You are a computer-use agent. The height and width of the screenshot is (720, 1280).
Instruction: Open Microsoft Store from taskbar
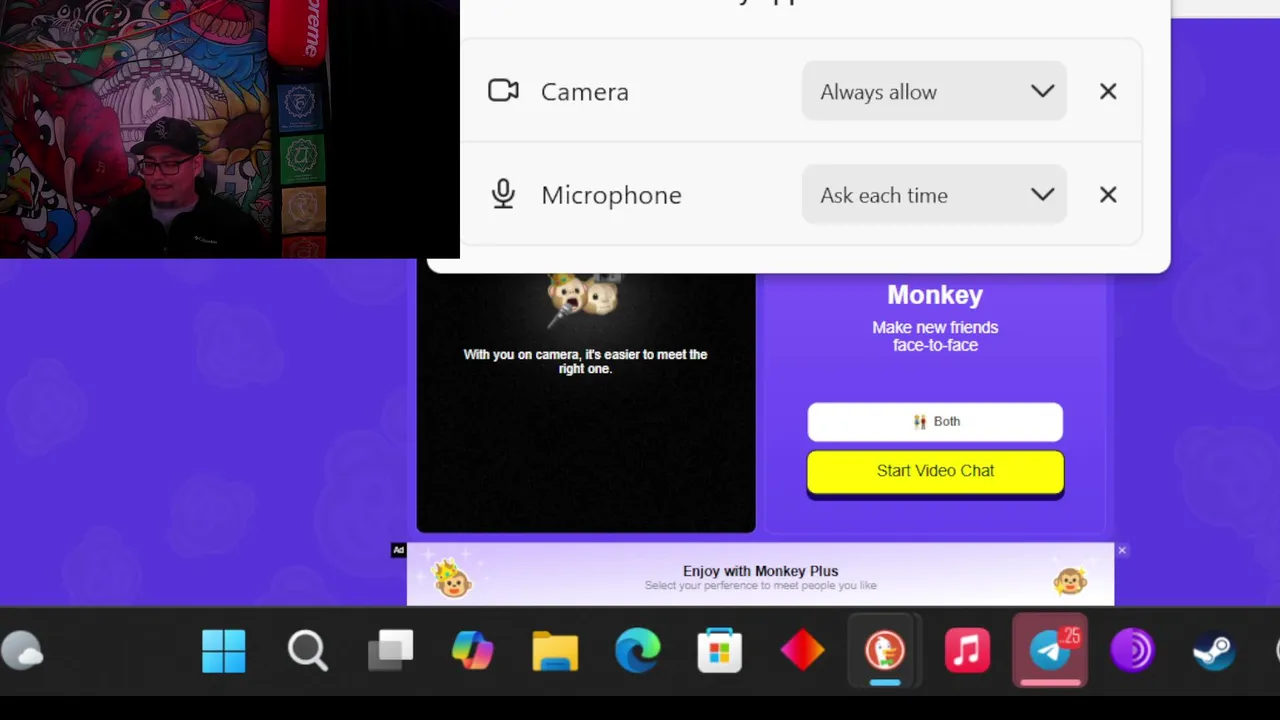(x=720, y=652)
